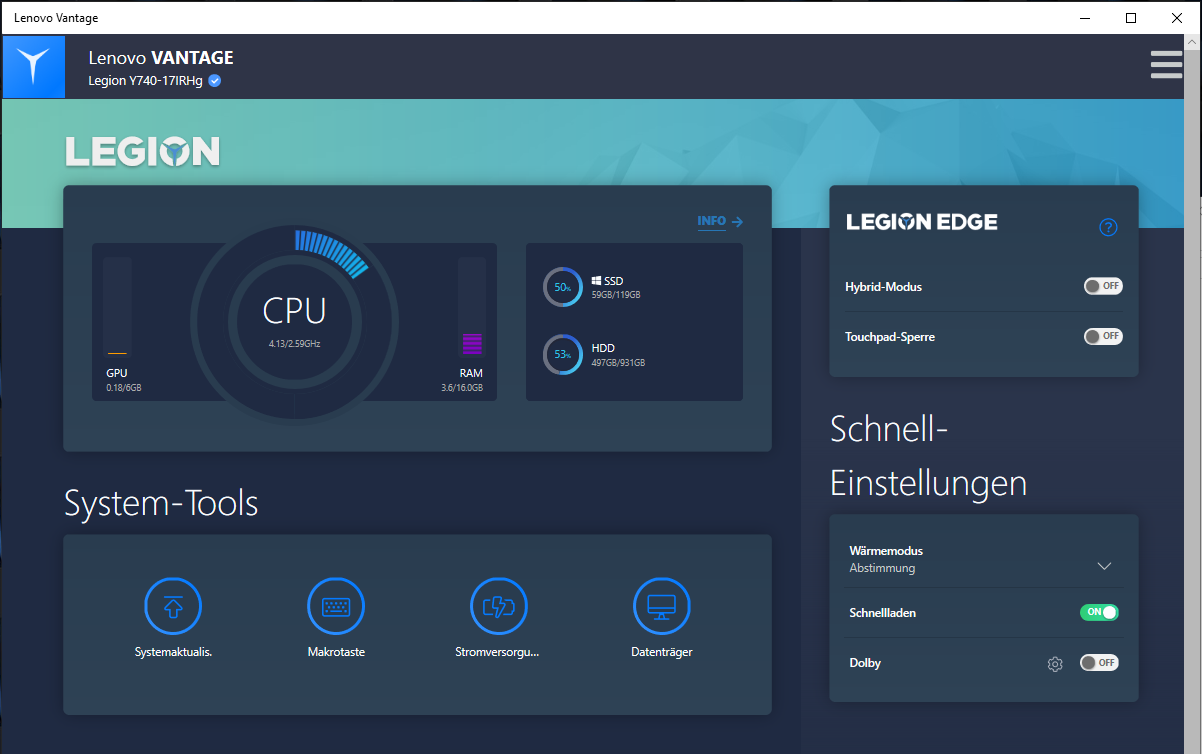The height and width of the screenshot is (754, 1202).
Task: Turn off Schnellladen switch
Action: 1099,612
